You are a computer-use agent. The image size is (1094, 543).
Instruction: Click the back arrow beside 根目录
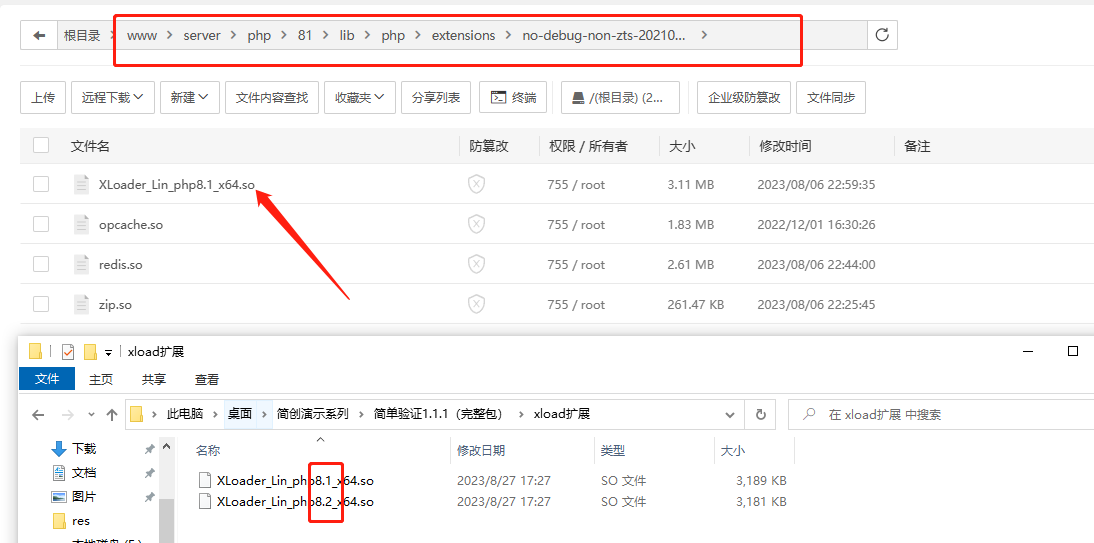39,35
